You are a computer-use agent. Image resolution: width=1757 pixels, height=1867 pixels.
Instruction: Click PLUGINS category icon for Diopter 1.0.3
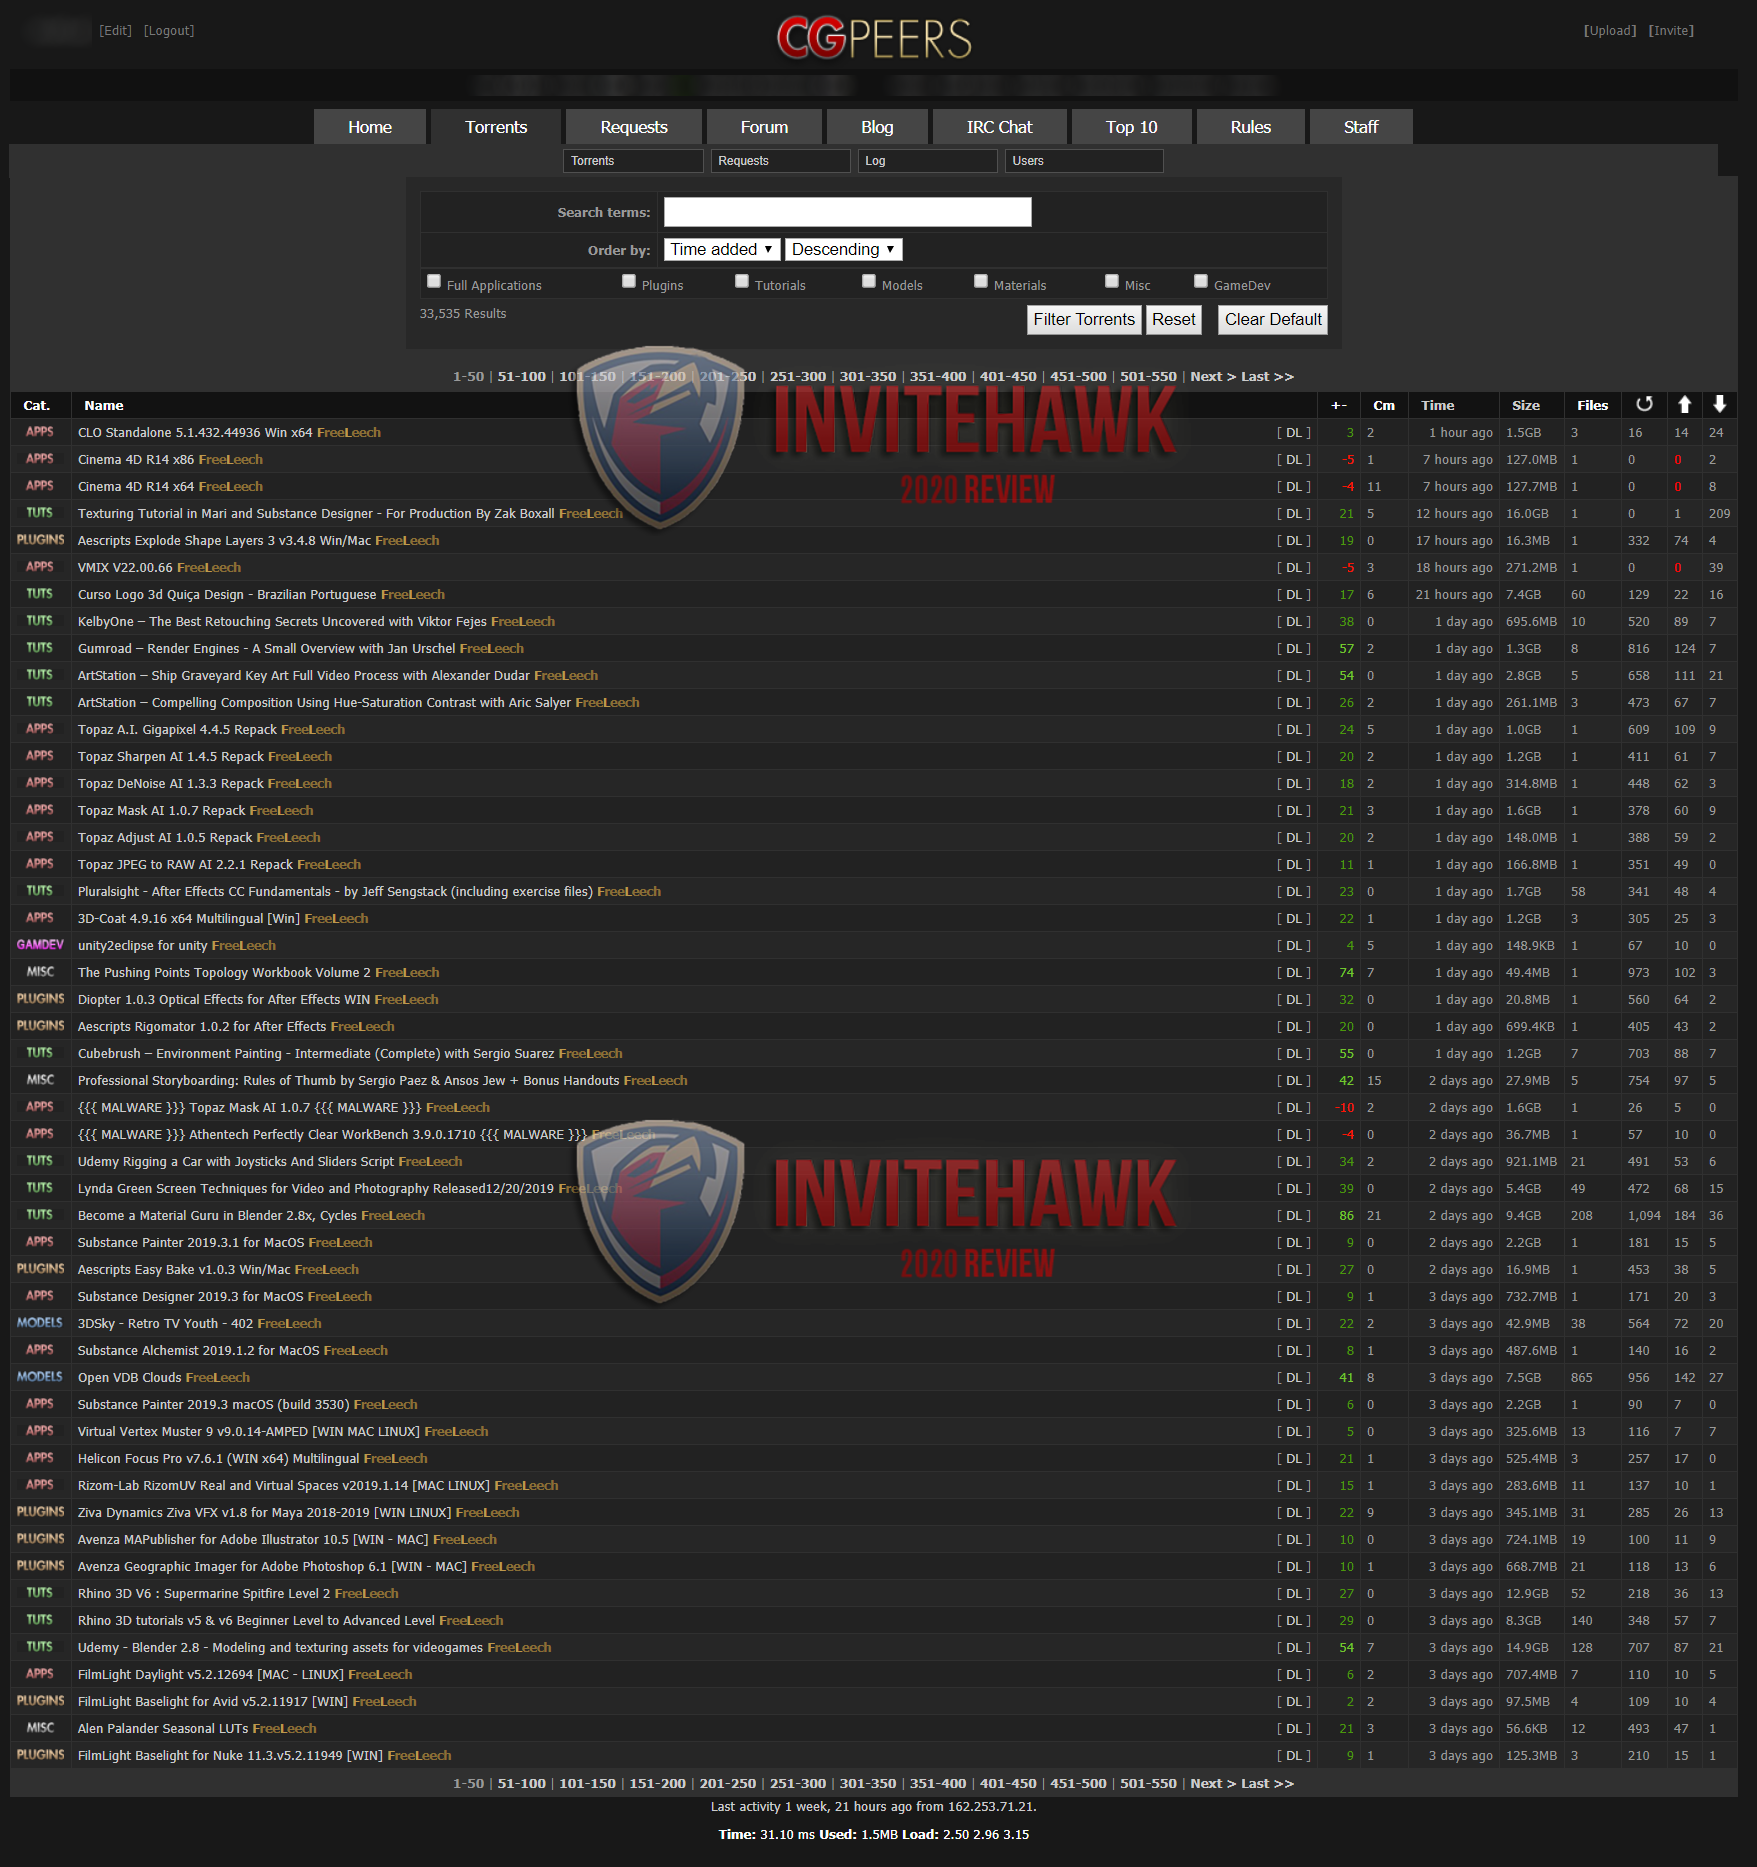click(40, 999)
